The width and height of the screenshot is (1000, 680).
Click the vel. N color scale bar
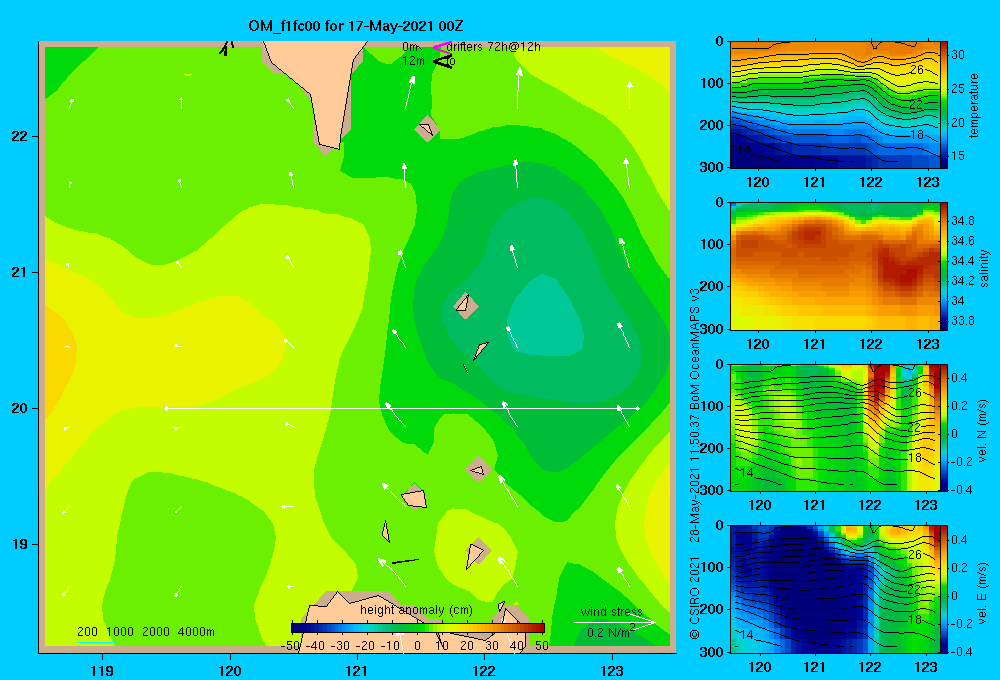click(x=944, y=427)
